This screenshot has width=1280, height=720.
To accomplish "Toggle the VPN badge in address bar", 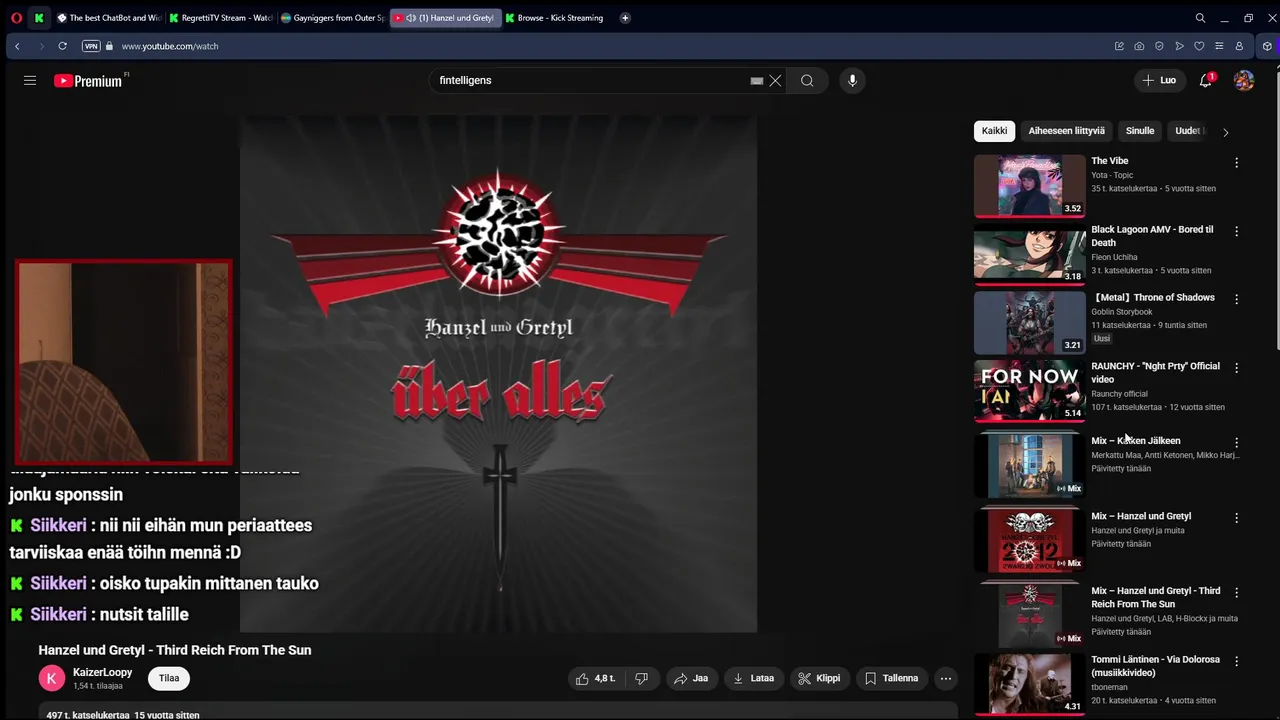I will click(x=91, y=46).
